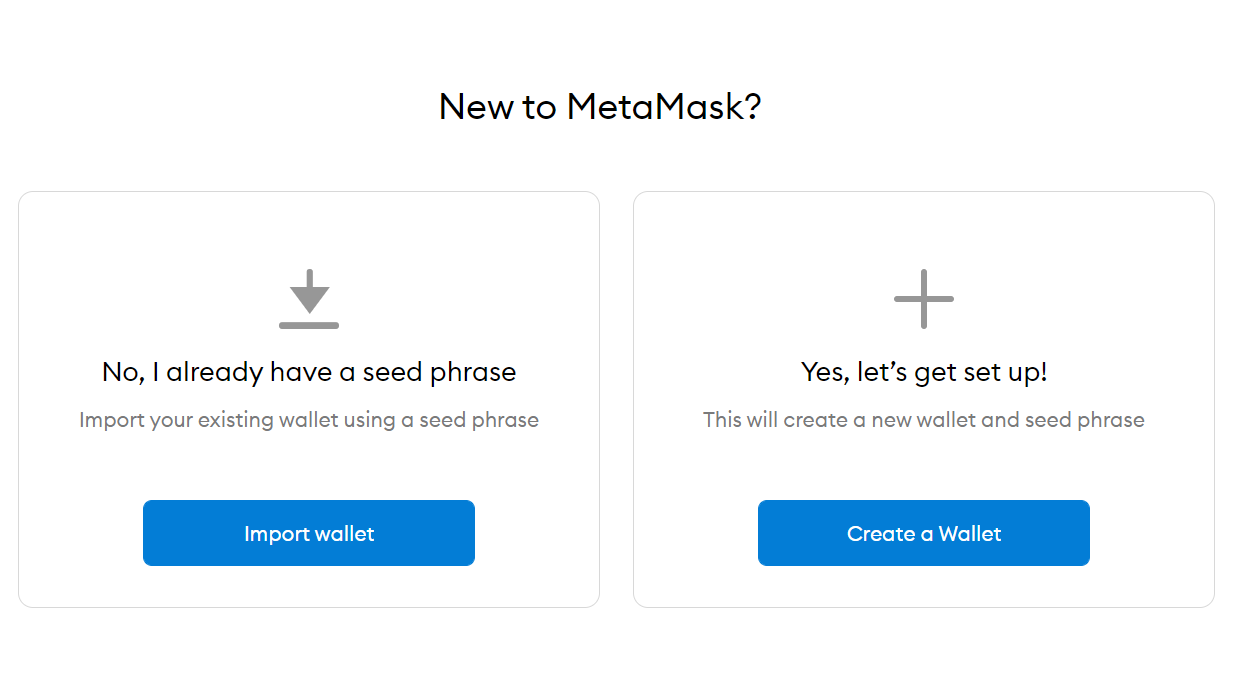Click 'Yes, let's get set up!' title
Viewport: 1245px width, 674px height.
[x=924, y=372]
